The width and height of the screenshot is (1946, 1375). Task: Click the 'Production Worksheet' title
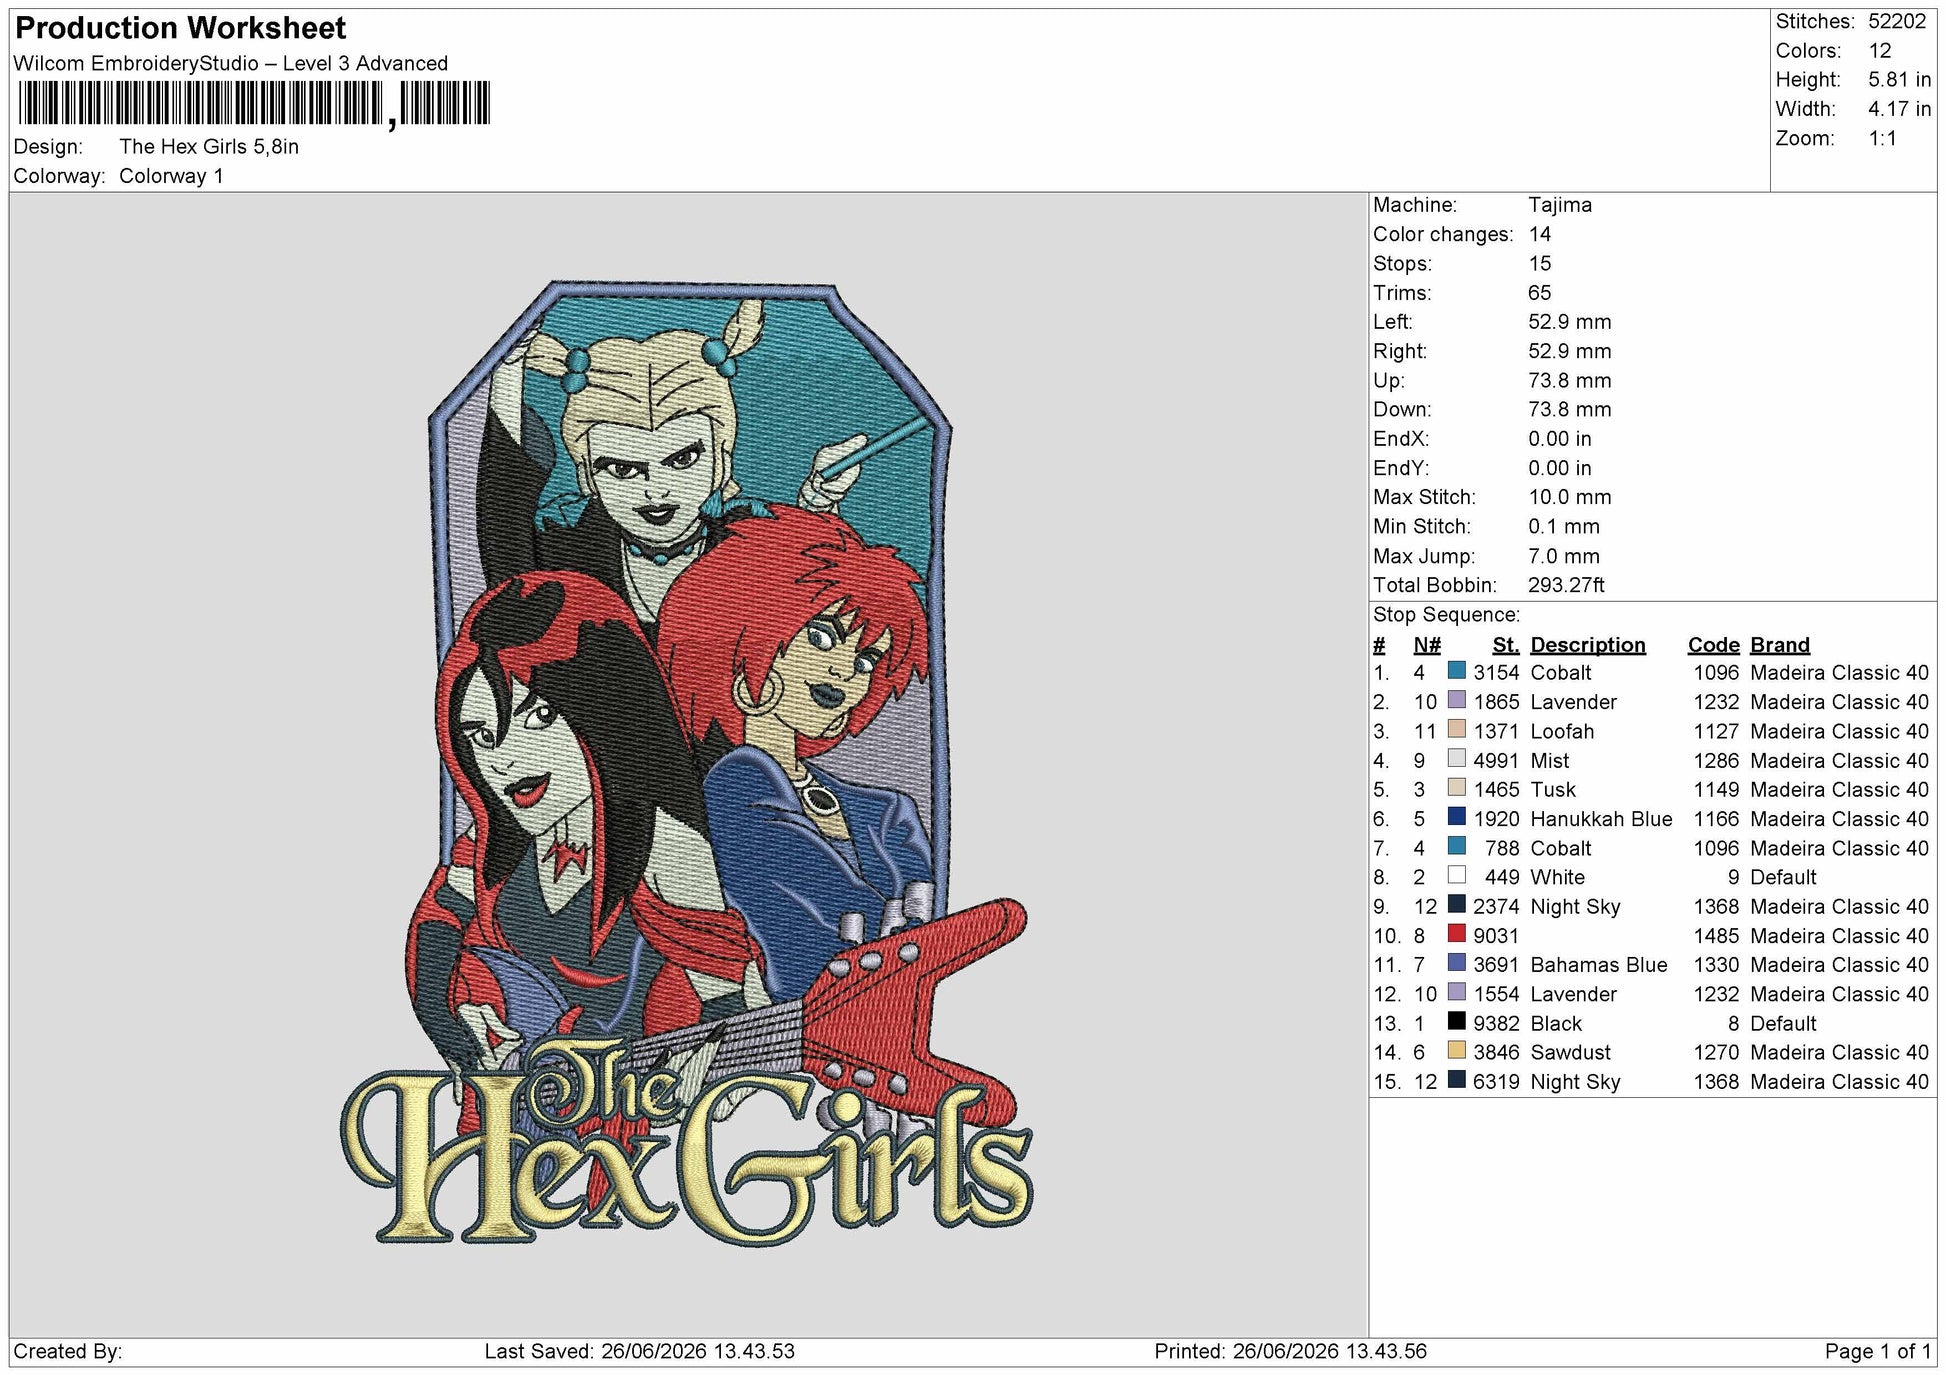181,28
